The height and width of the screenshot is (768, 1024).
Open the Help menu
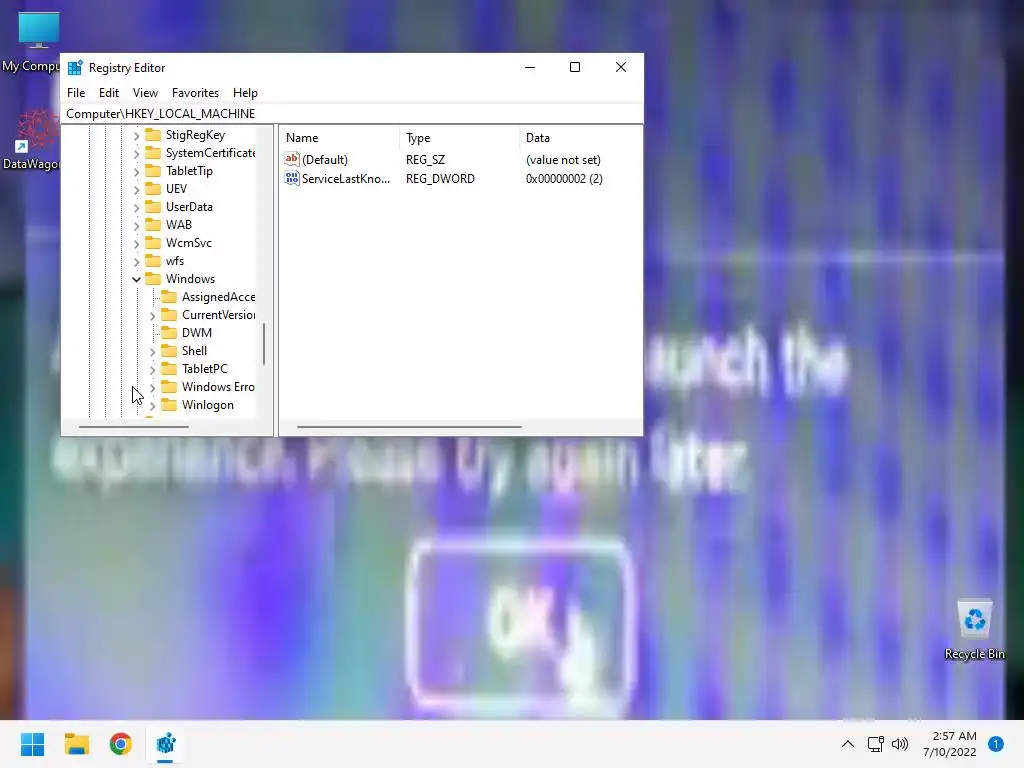click(245, 93)
